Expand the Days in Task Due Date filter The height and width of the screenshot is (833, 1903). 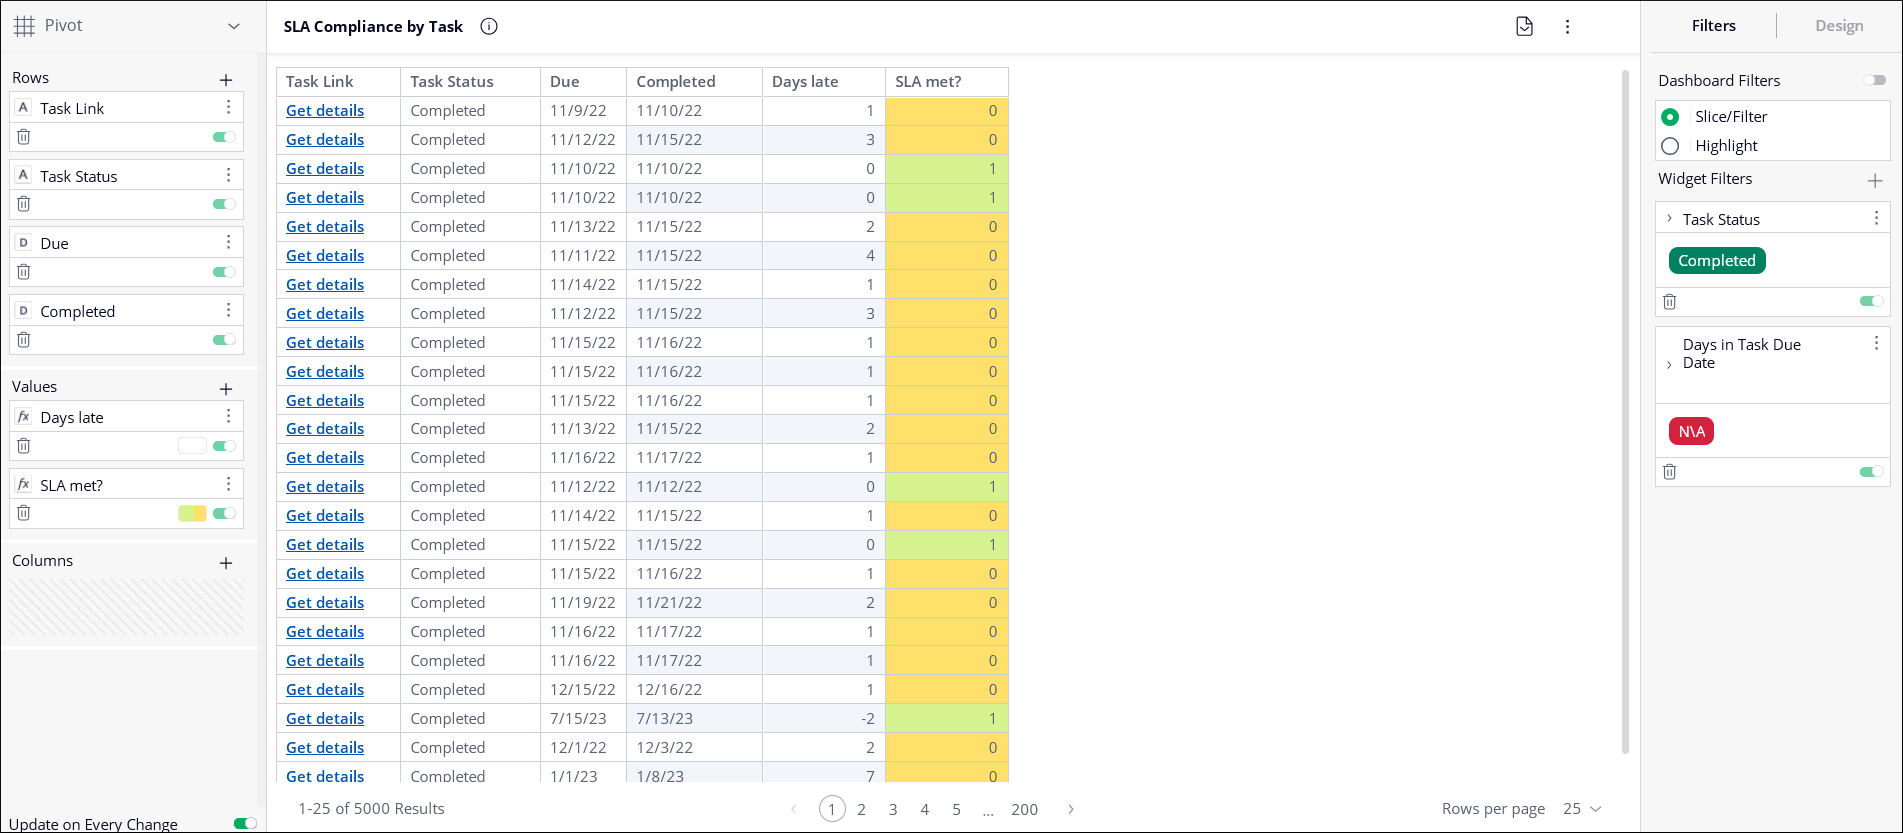point(1669,365)
